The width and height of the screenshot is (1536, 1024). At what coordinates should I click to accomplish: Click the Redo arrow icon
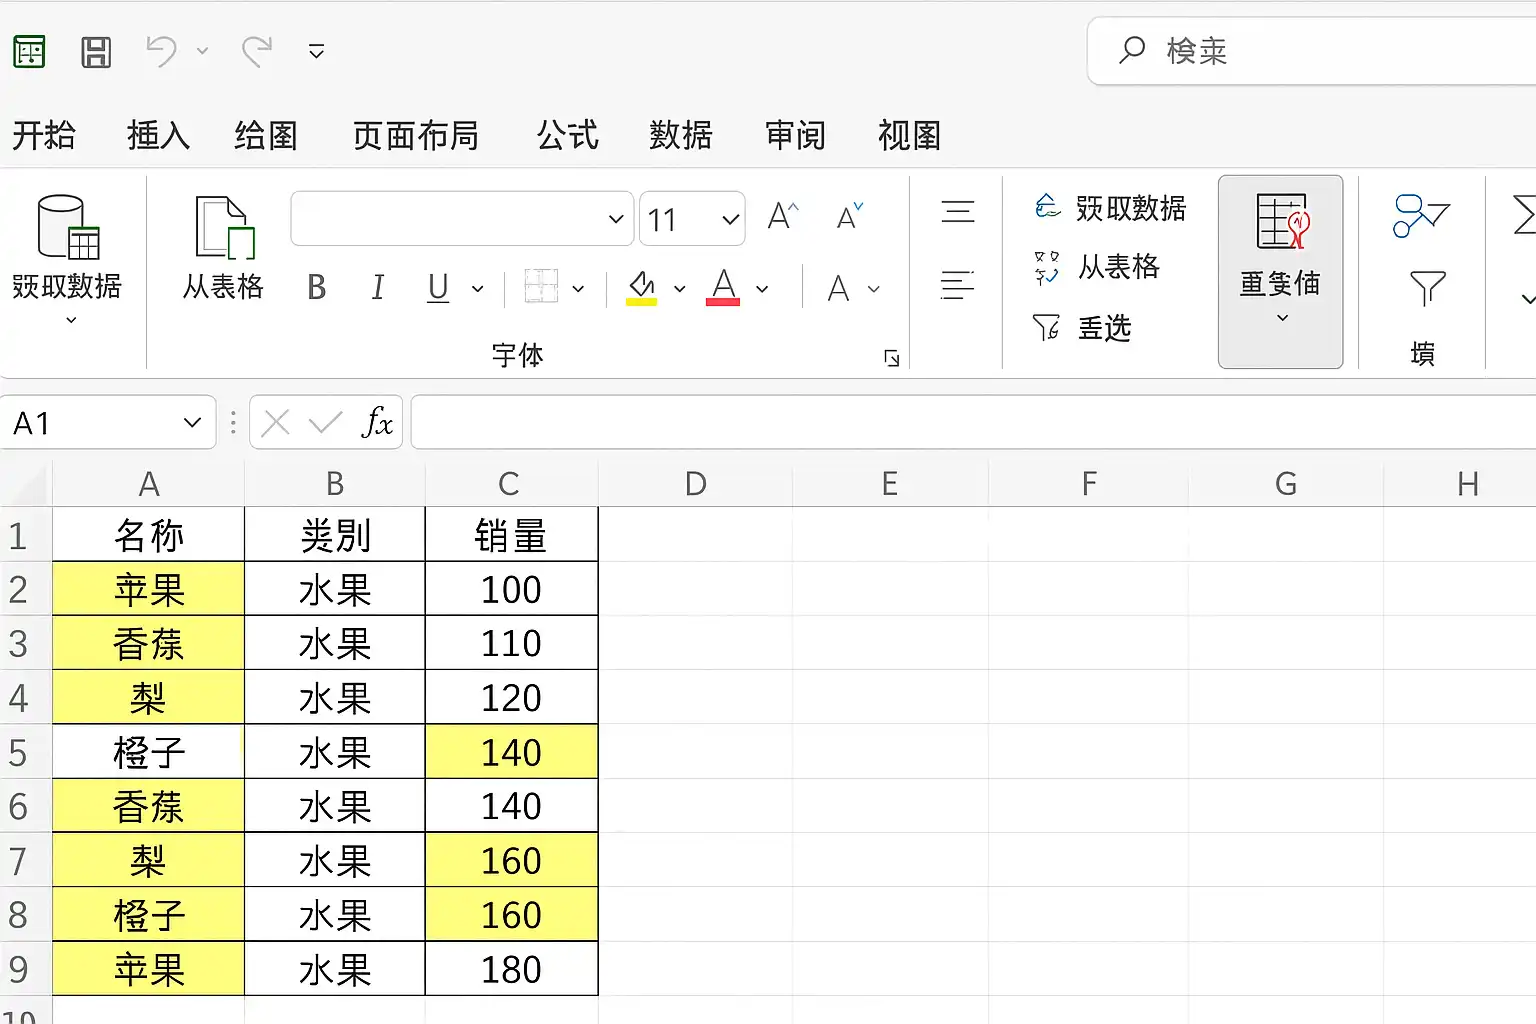257,51
